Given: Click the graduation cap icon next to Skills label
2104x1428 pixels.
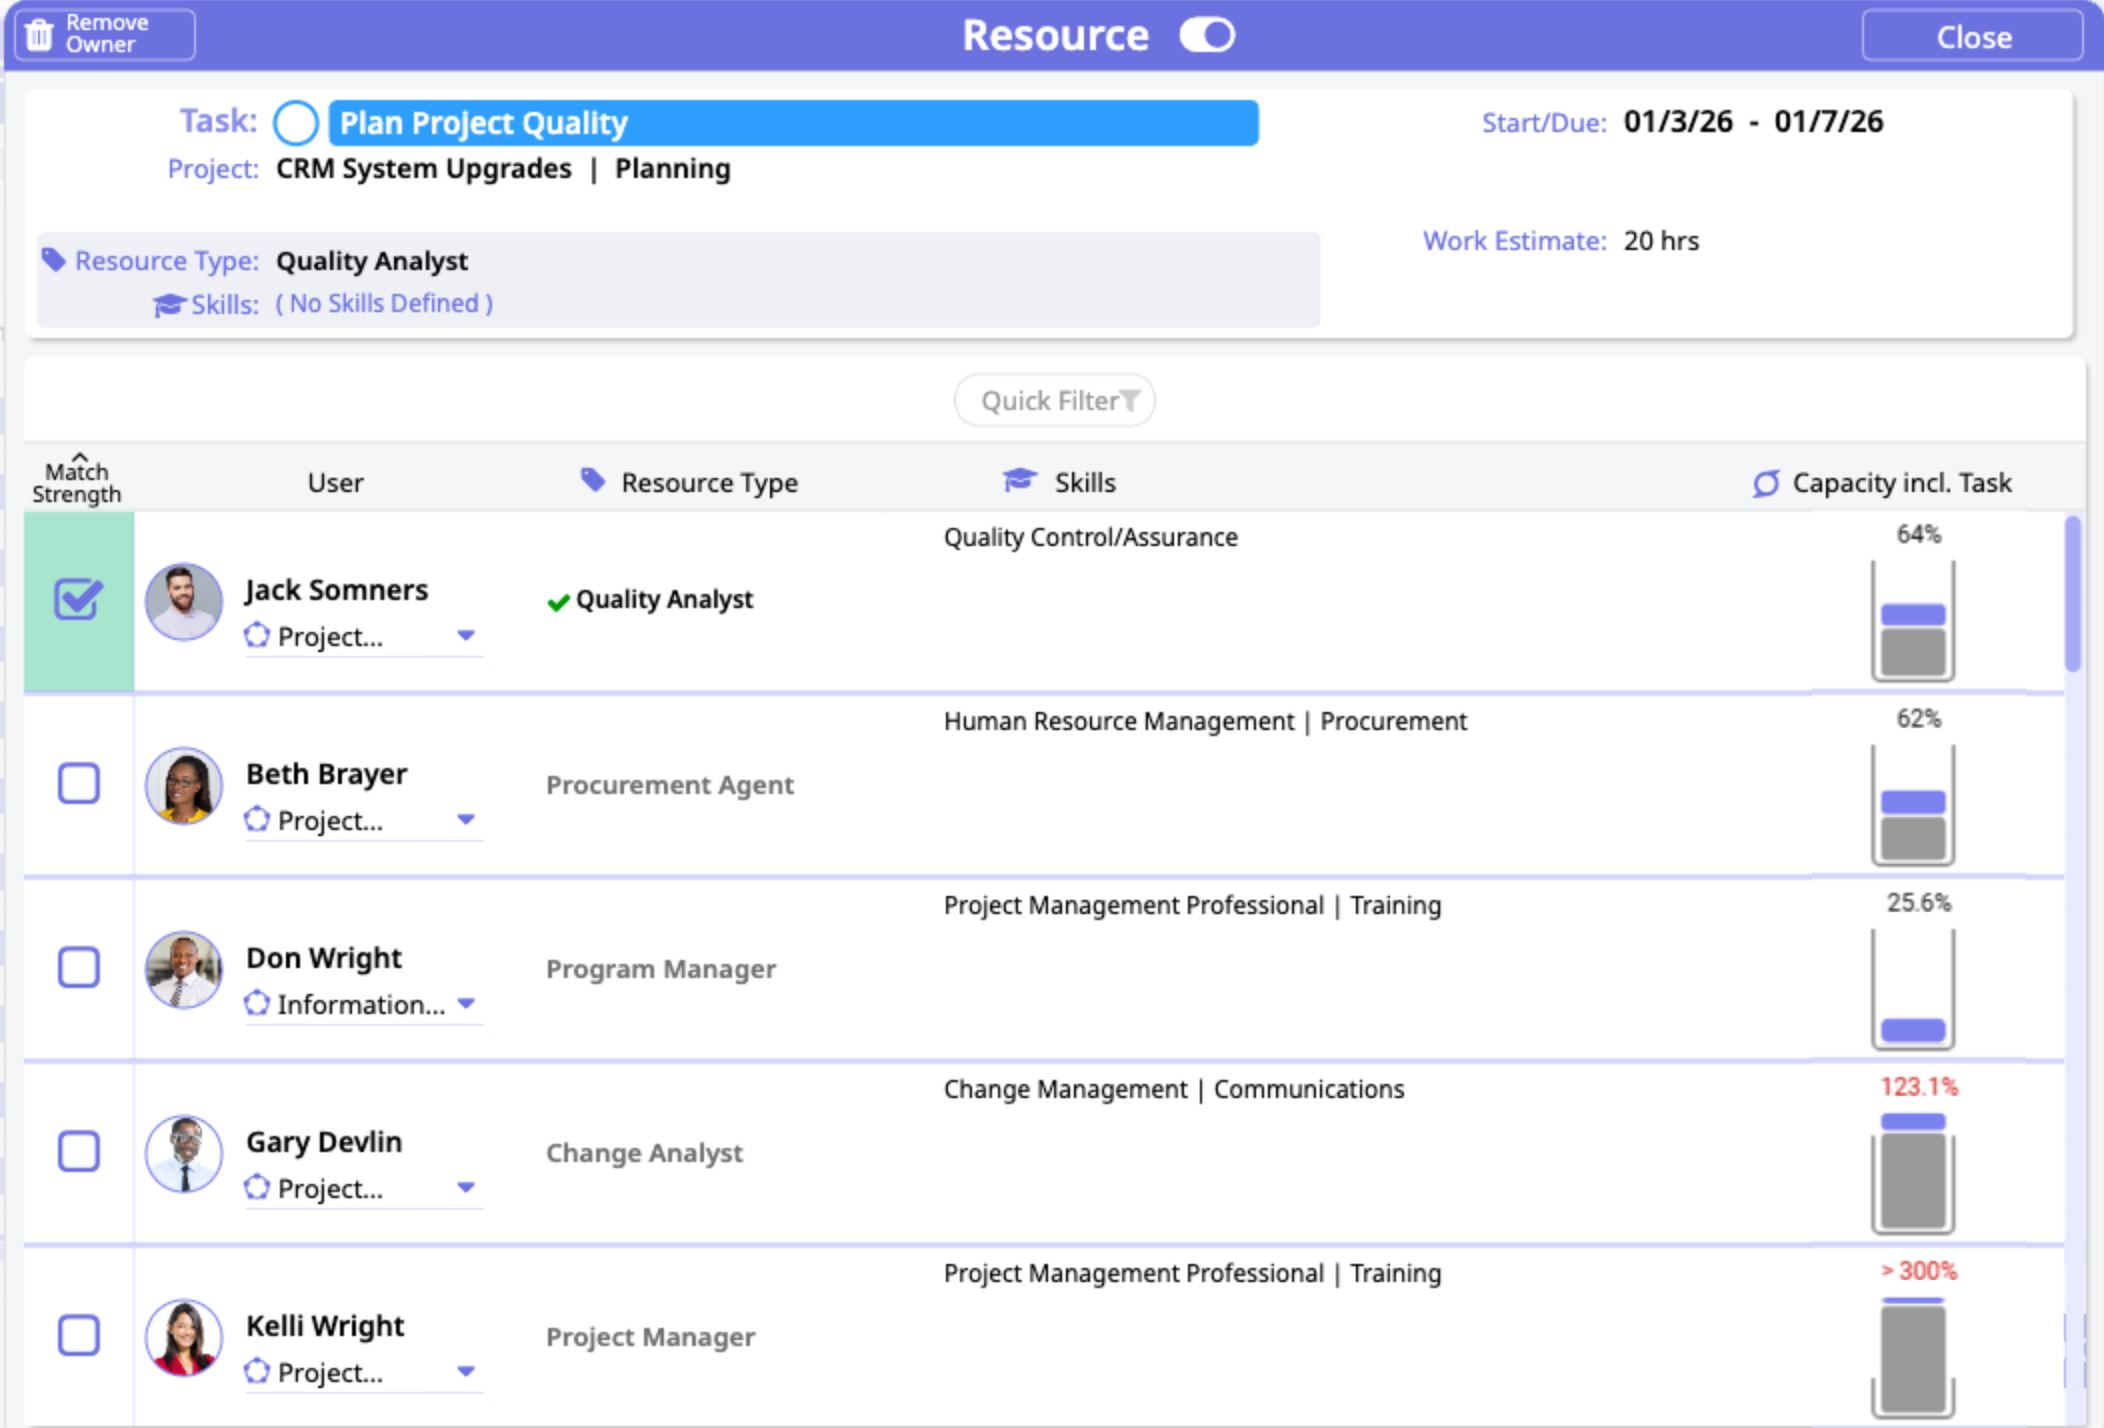Looking at the screenshot, I should (x=169, y=304).
